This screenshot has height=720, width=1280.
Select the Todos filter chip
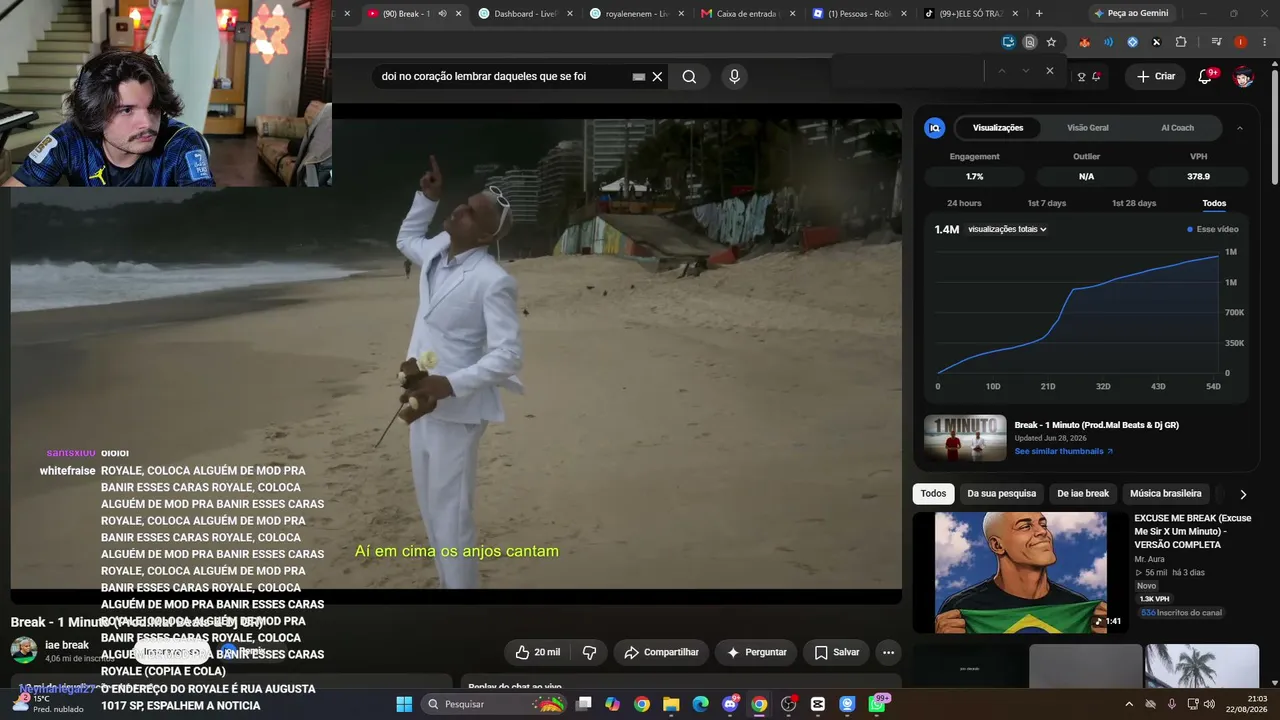(x=933, y=494)
